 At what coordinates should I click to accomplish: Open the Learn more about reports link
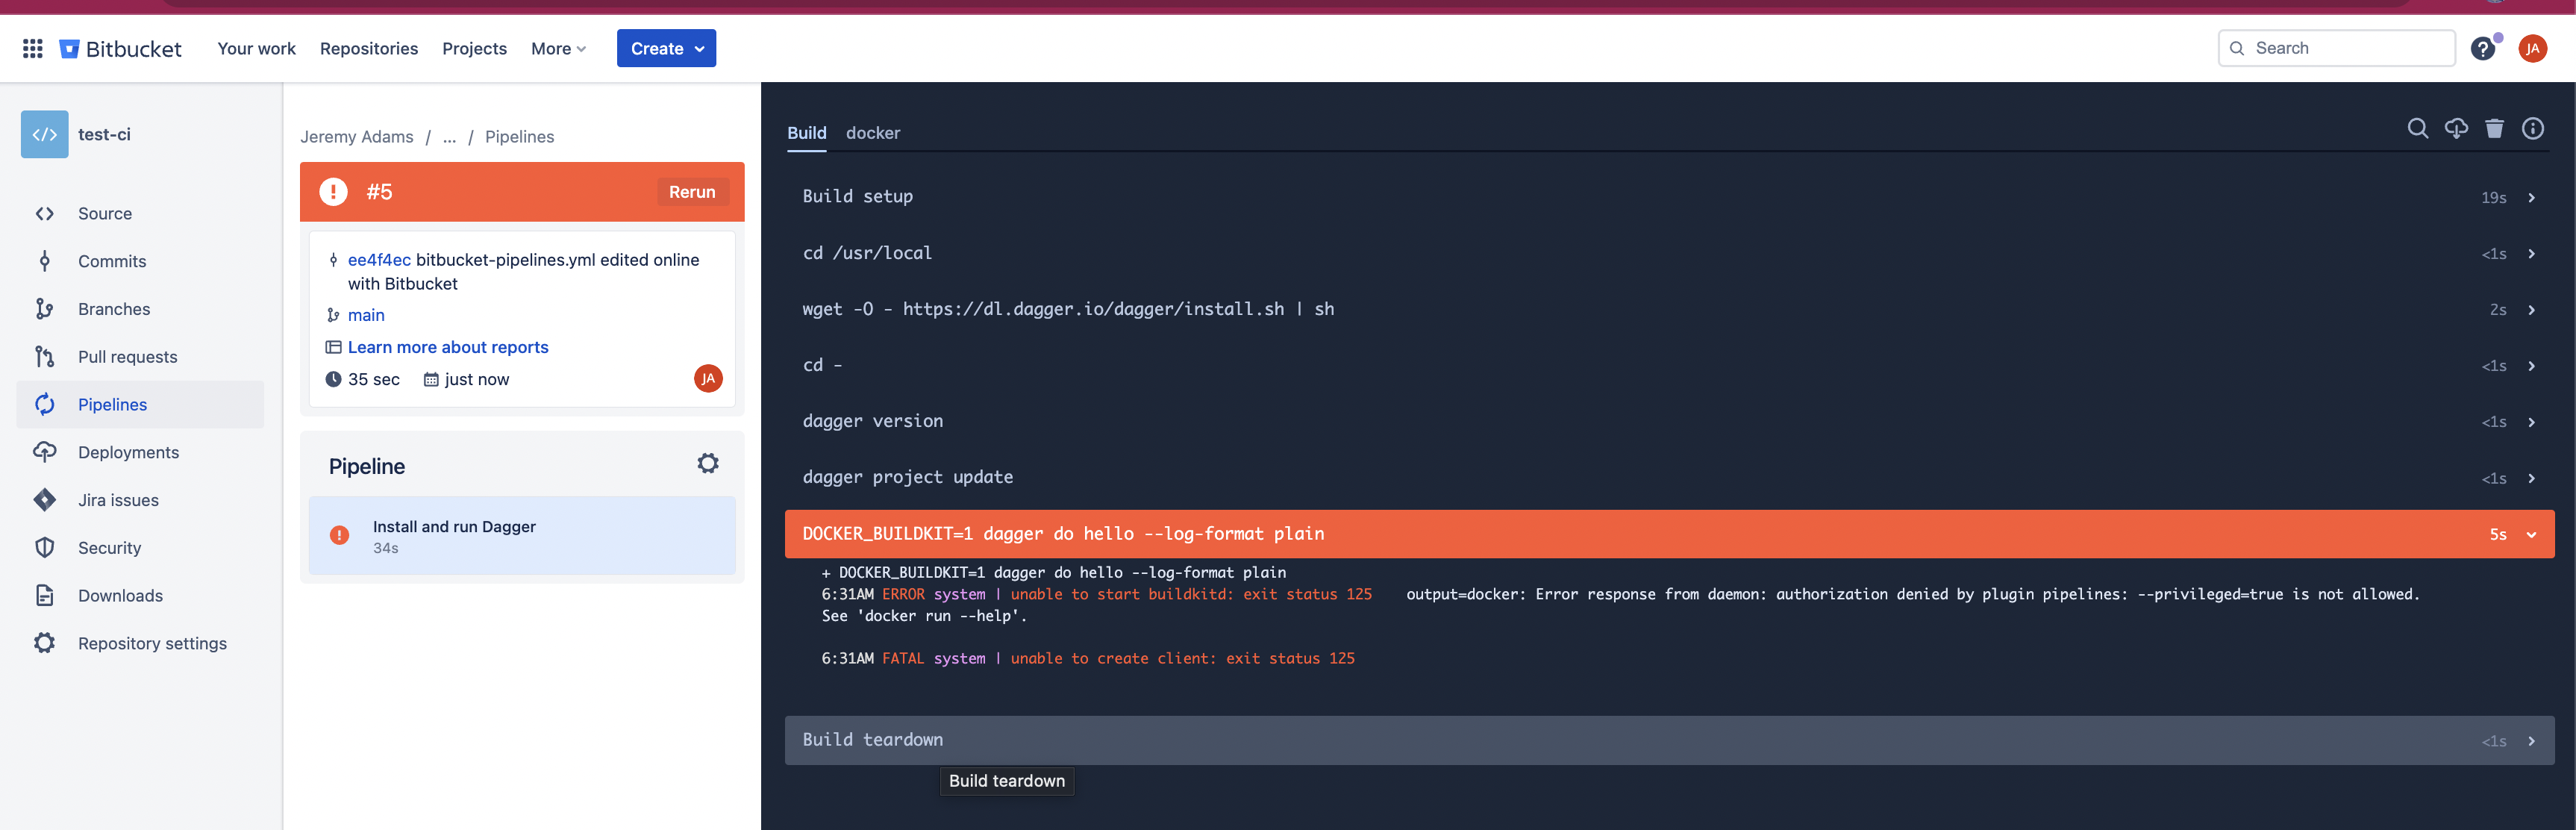[x=447, y=347]
